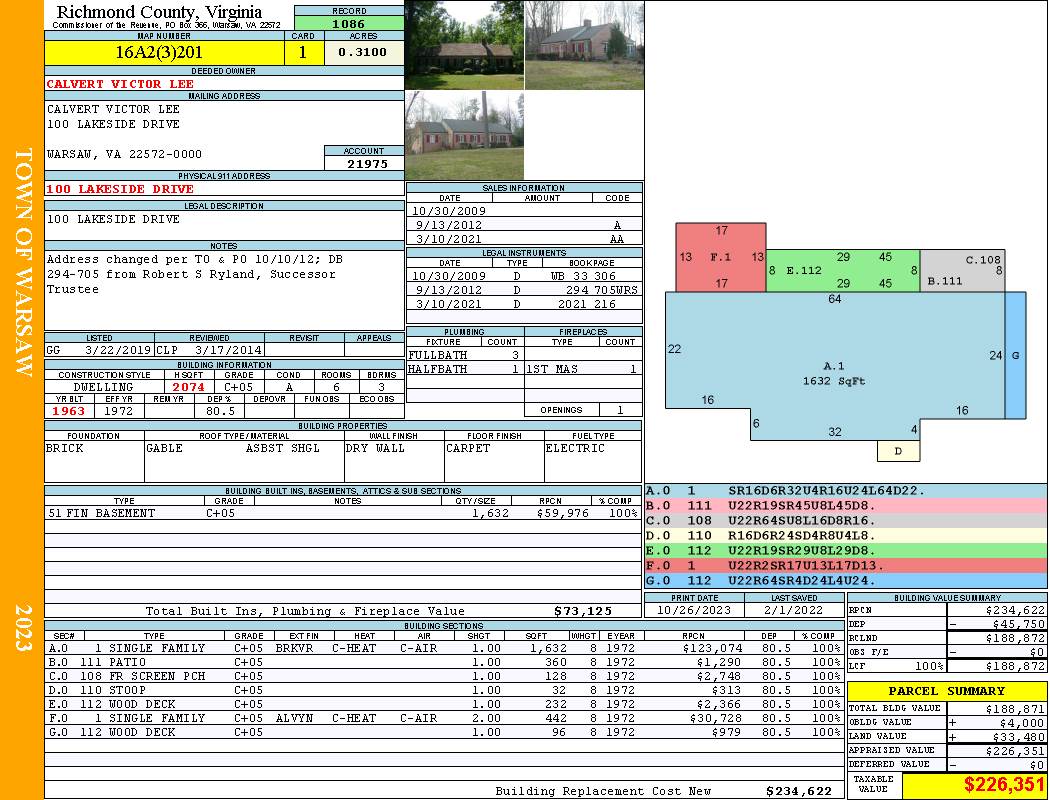Click physical address 100 LAKESIDE DRIVE in red

tap(121, 189)
